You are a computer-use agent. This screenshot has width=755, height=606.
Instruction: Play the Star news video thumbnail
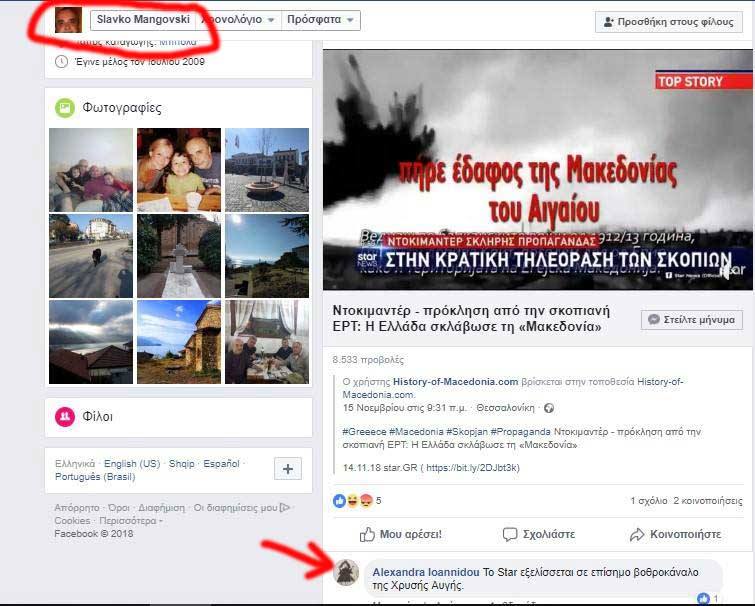537,170
